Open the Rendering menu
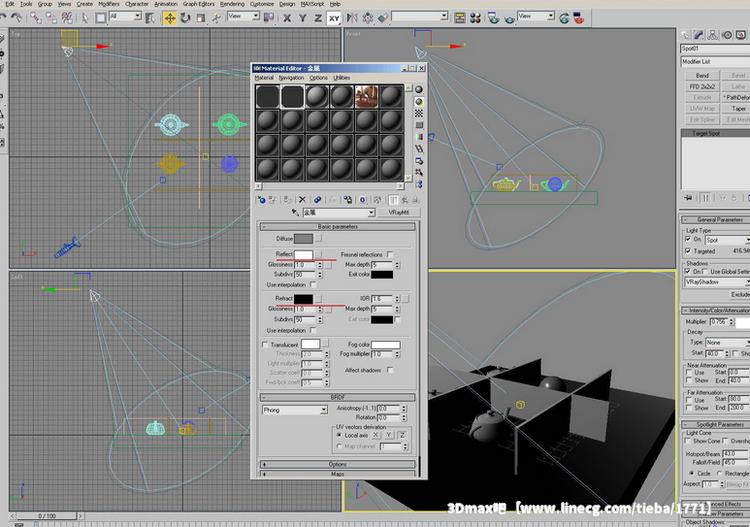The height and width of the screenshot is (527, 750). (x=232, y=4)
